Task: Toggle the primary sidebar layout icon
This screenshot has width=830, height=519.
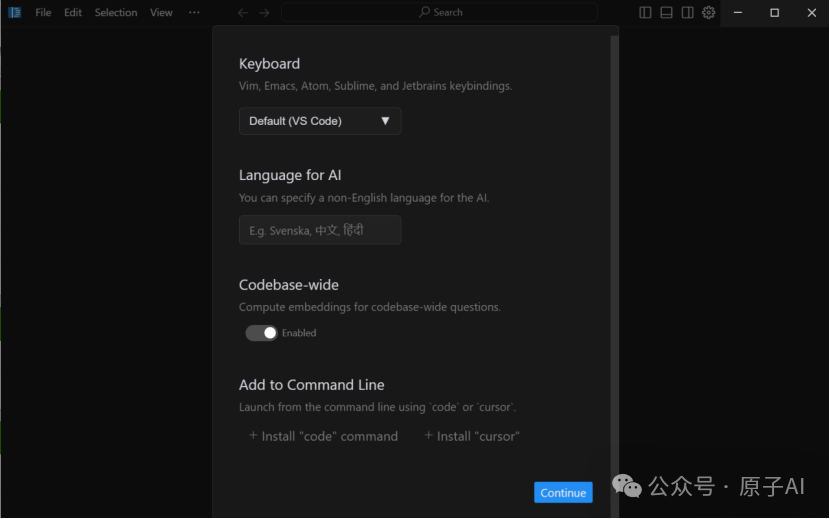Action: pos(645,13)
